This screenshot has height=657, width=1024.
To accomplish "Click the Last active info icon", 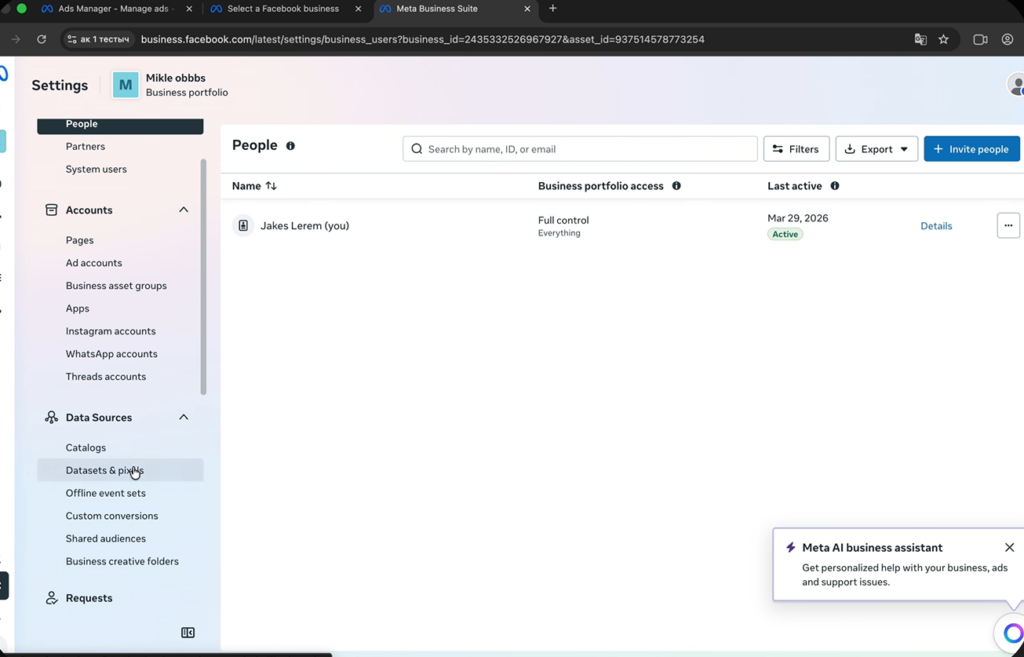I will coord(835,185).
